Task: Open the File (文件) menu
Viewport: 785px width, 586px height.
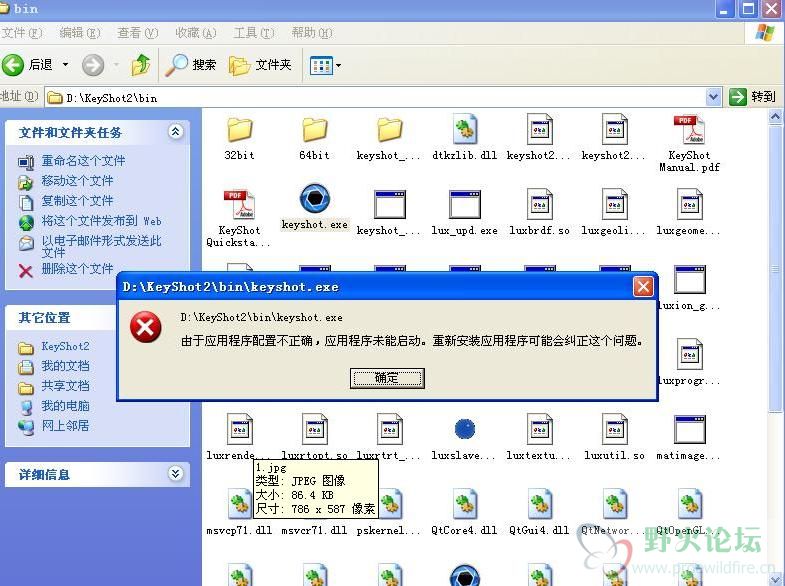Action: (x=22, y=33)
